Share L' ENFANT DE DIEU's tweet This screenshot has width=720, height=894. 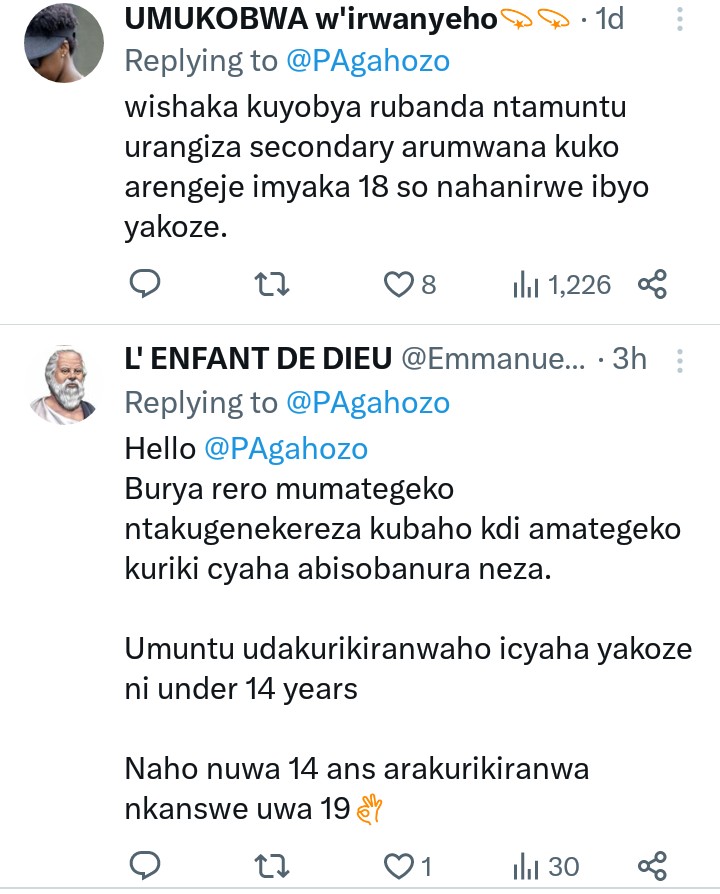pyautogui.click(x=652, y=866)
